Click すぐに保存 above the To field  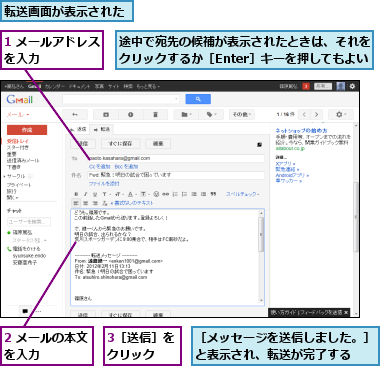[x=120, y=144]
